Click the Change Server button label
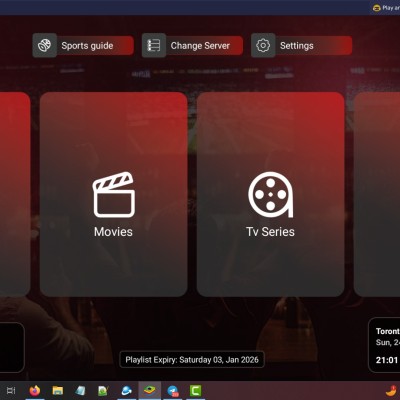 (200, 46)
